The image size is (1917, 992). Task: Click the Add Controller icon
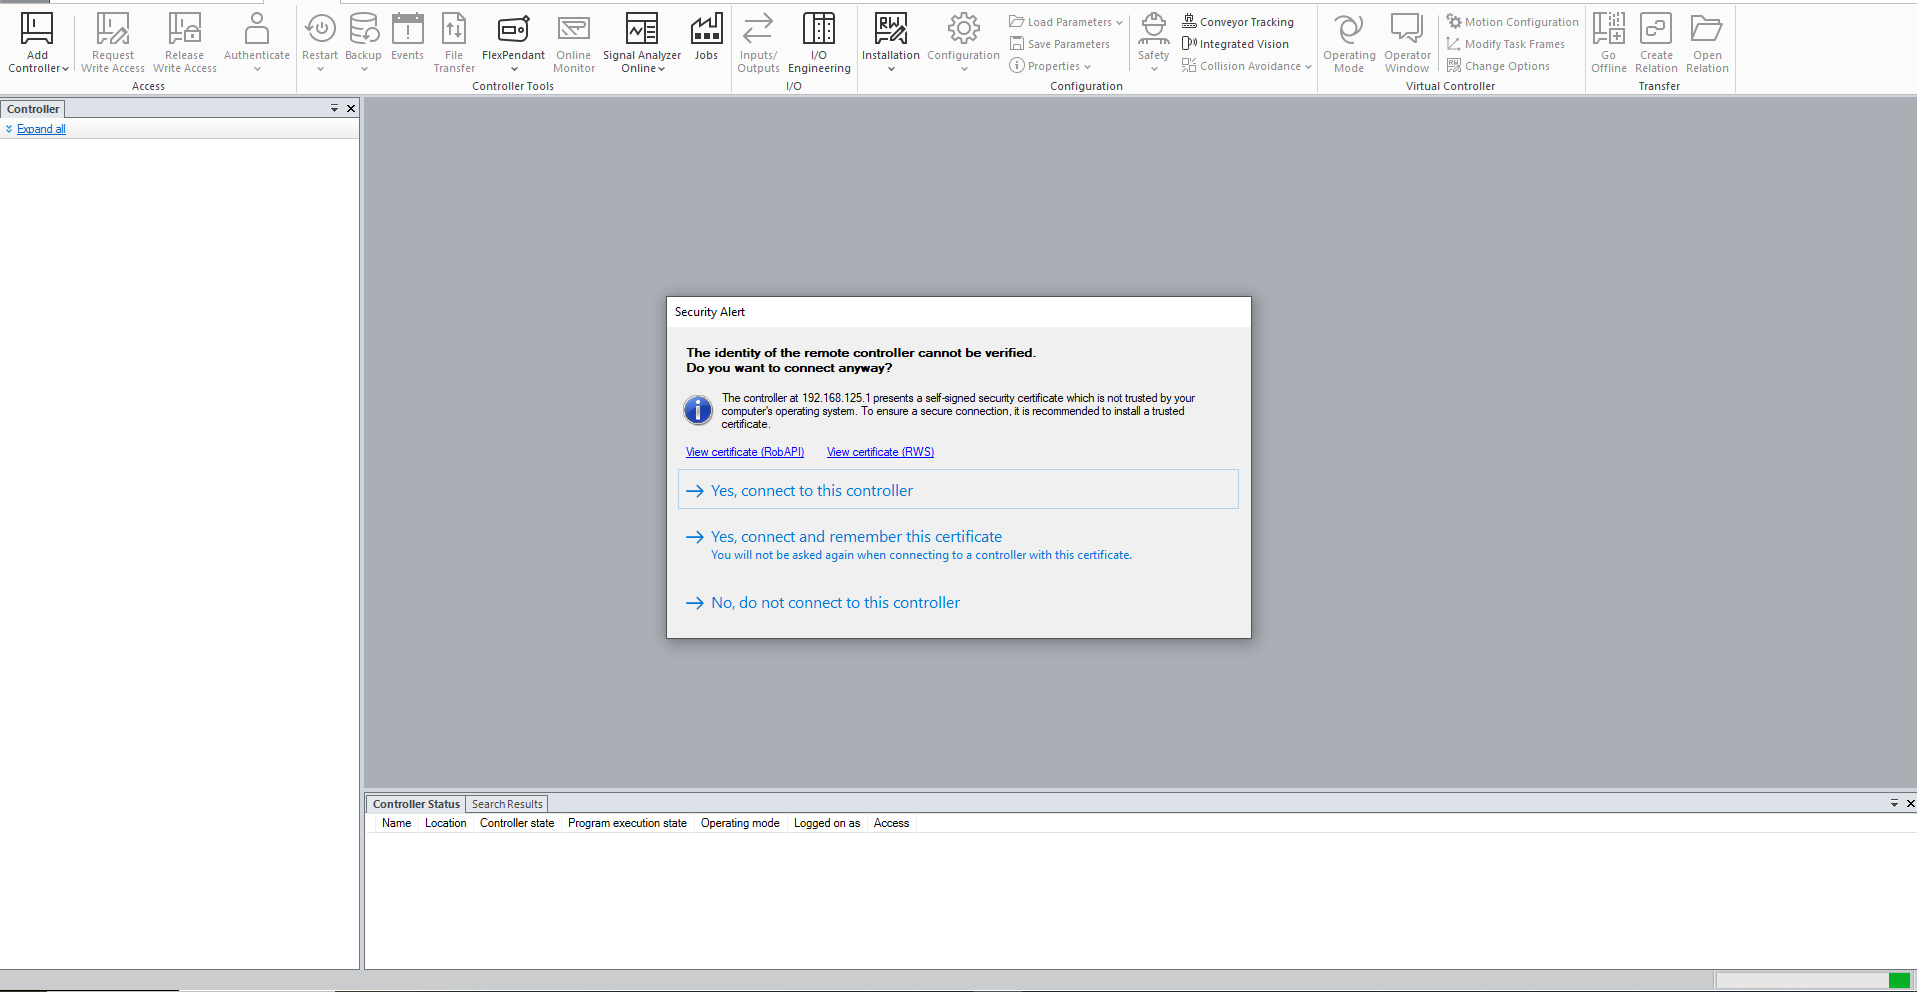coord(37,29)
